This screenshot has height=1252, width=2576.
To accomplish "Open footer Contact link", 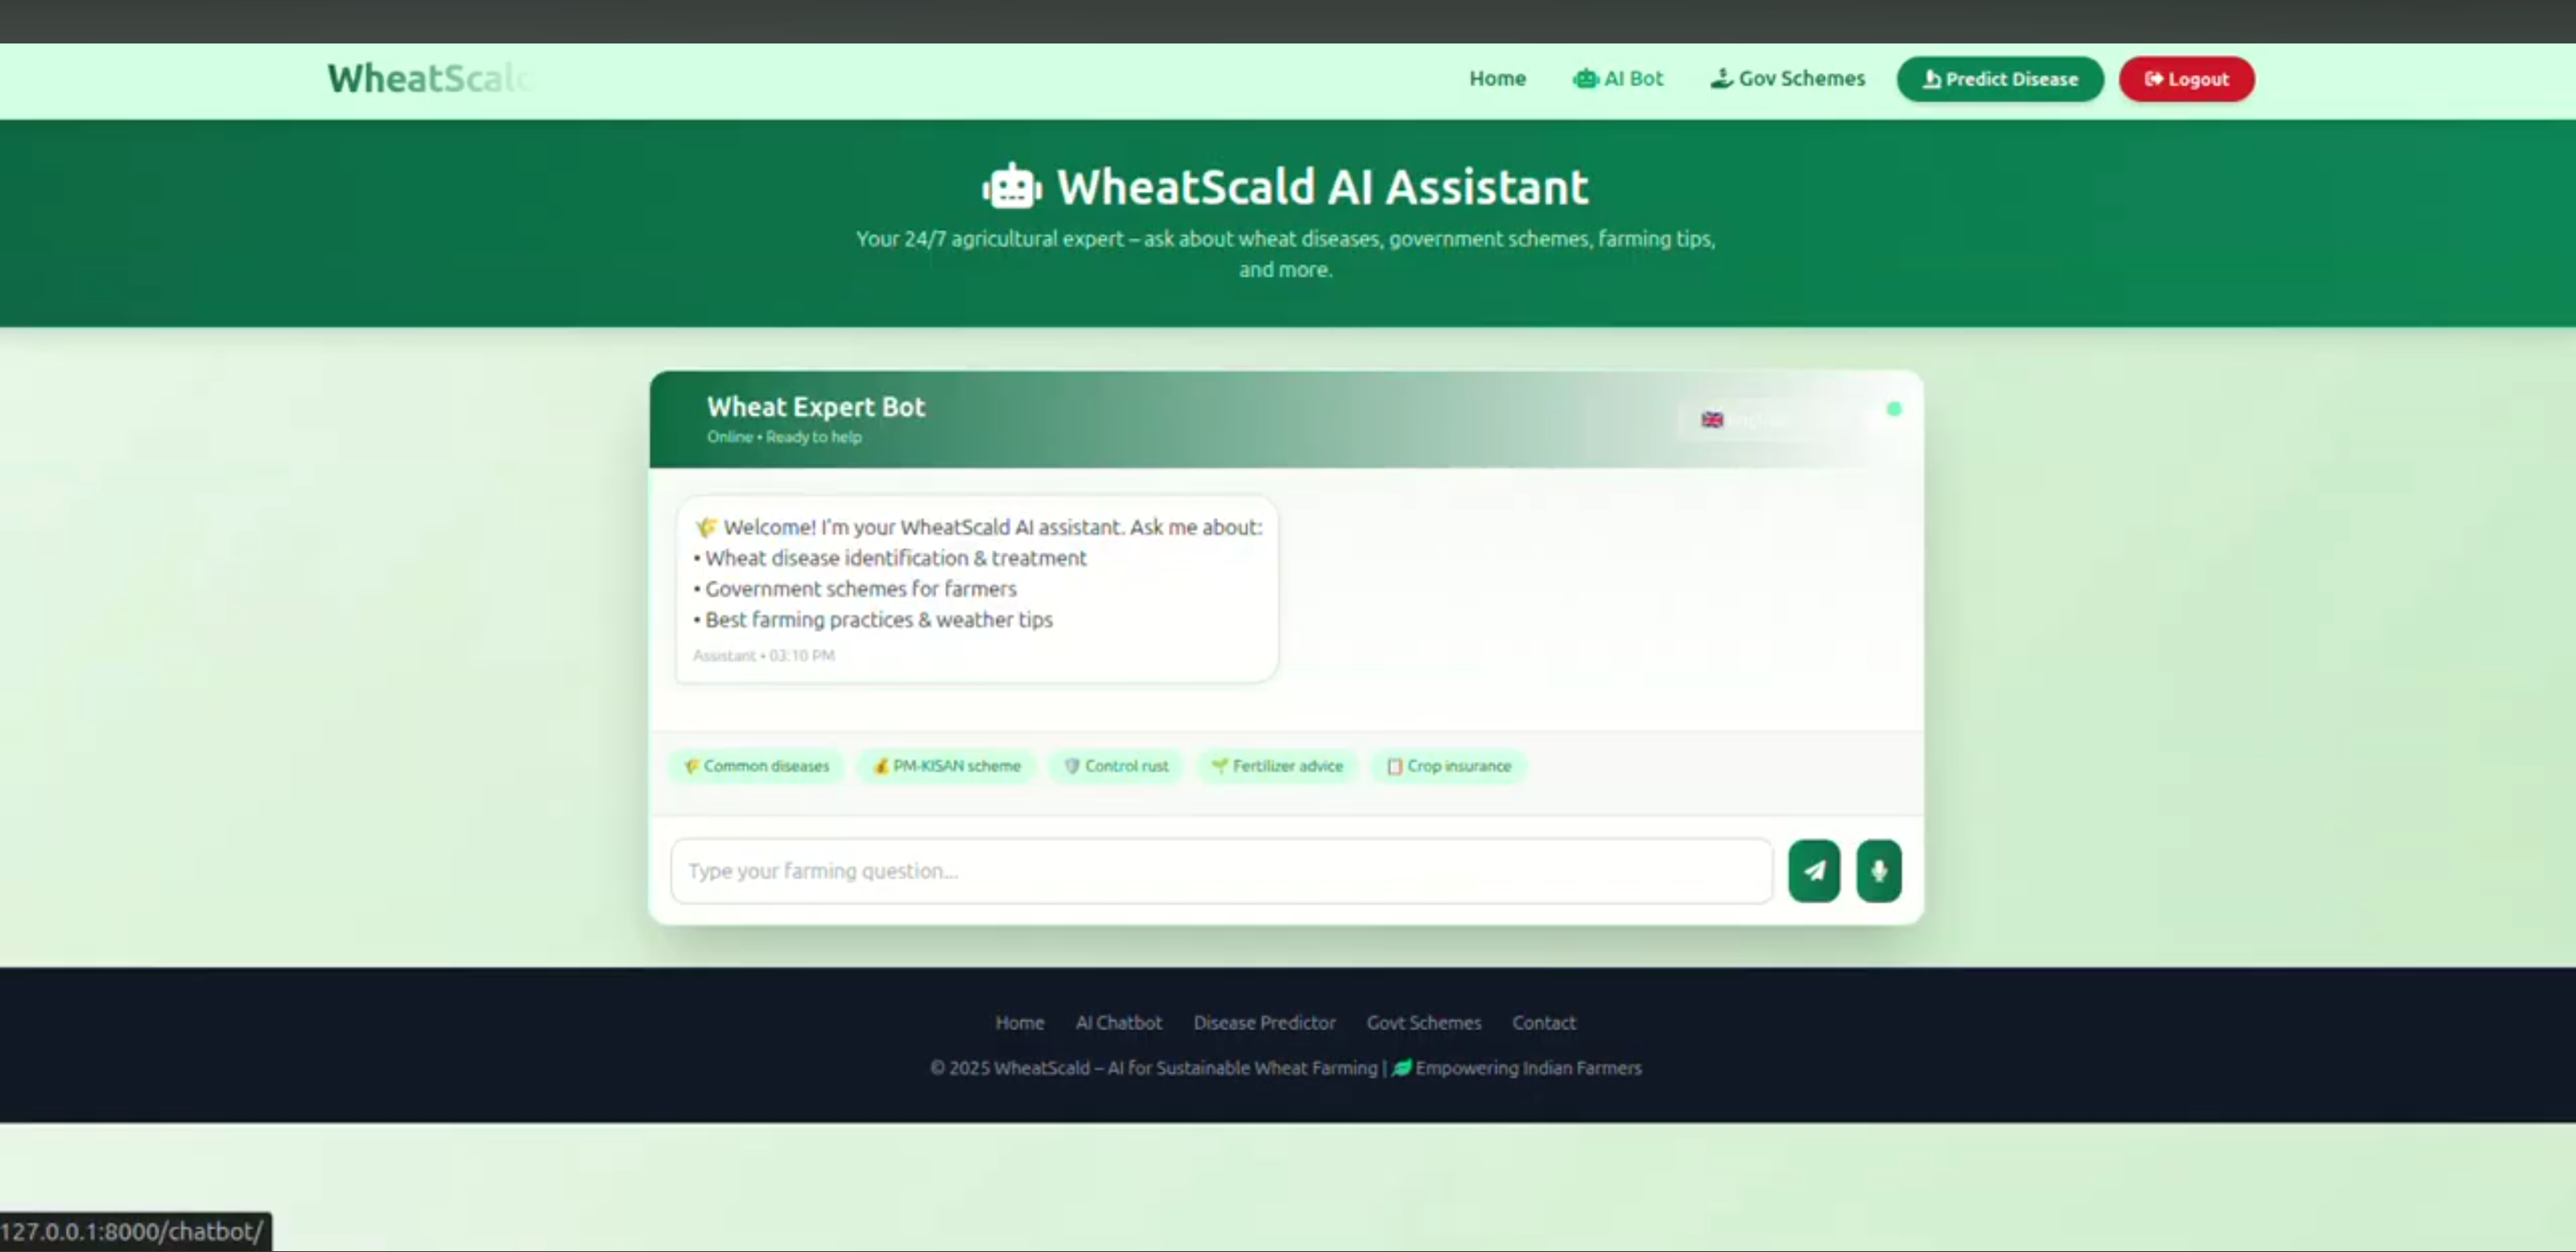I will (1543, 1023).
